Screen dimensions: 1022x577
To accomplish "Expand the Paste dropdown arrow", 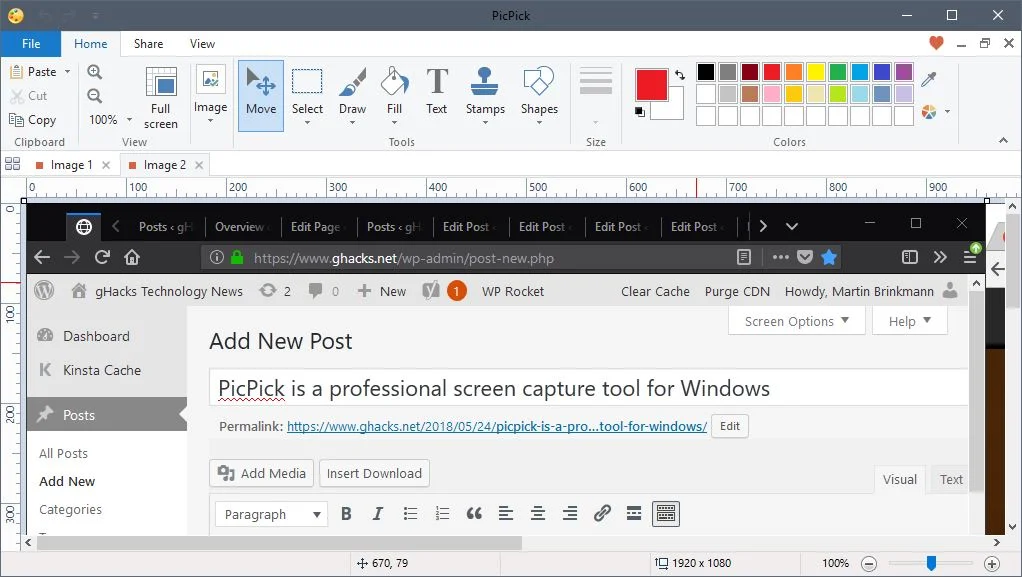I will pyautogui.click(x=67, y=72).
